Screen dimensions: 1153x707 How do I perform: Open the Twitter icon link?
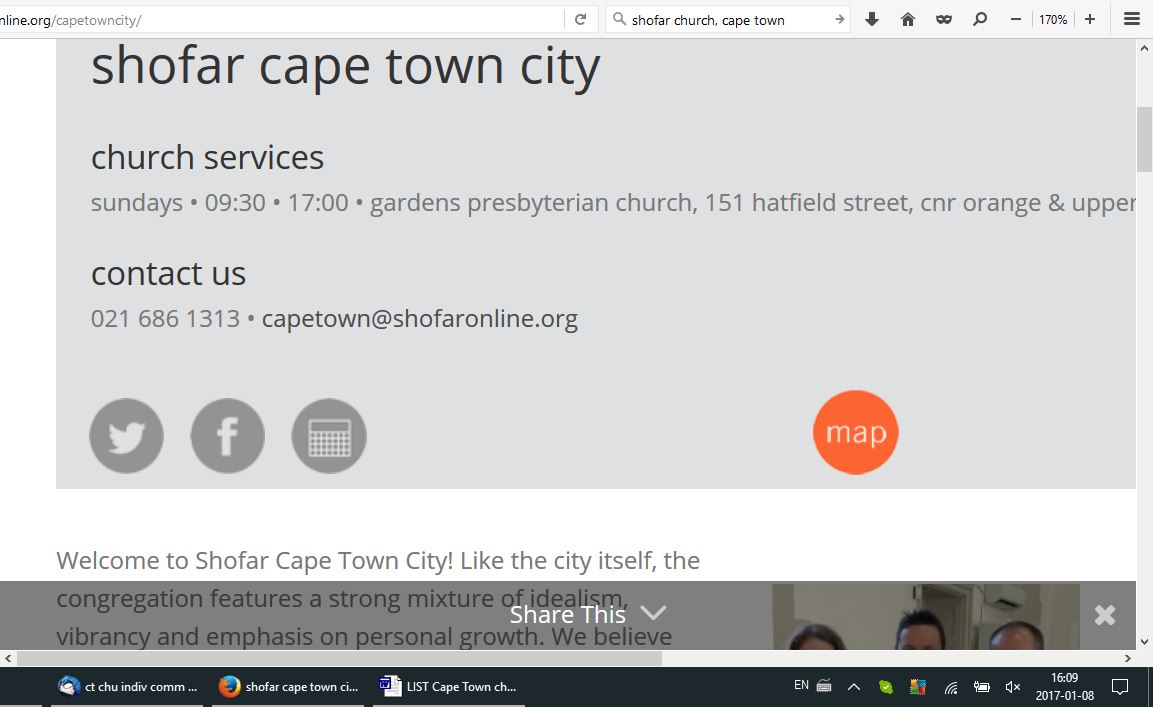pos(126,436)
